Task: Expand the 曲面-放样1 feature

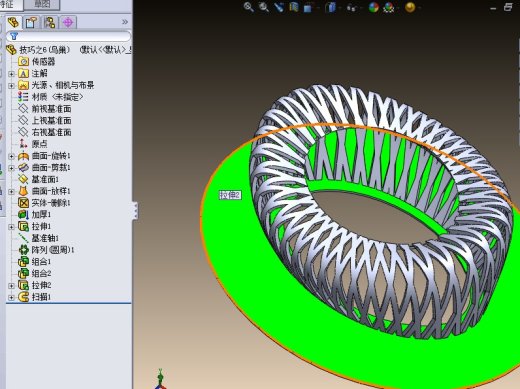Action: pos(11,191)
